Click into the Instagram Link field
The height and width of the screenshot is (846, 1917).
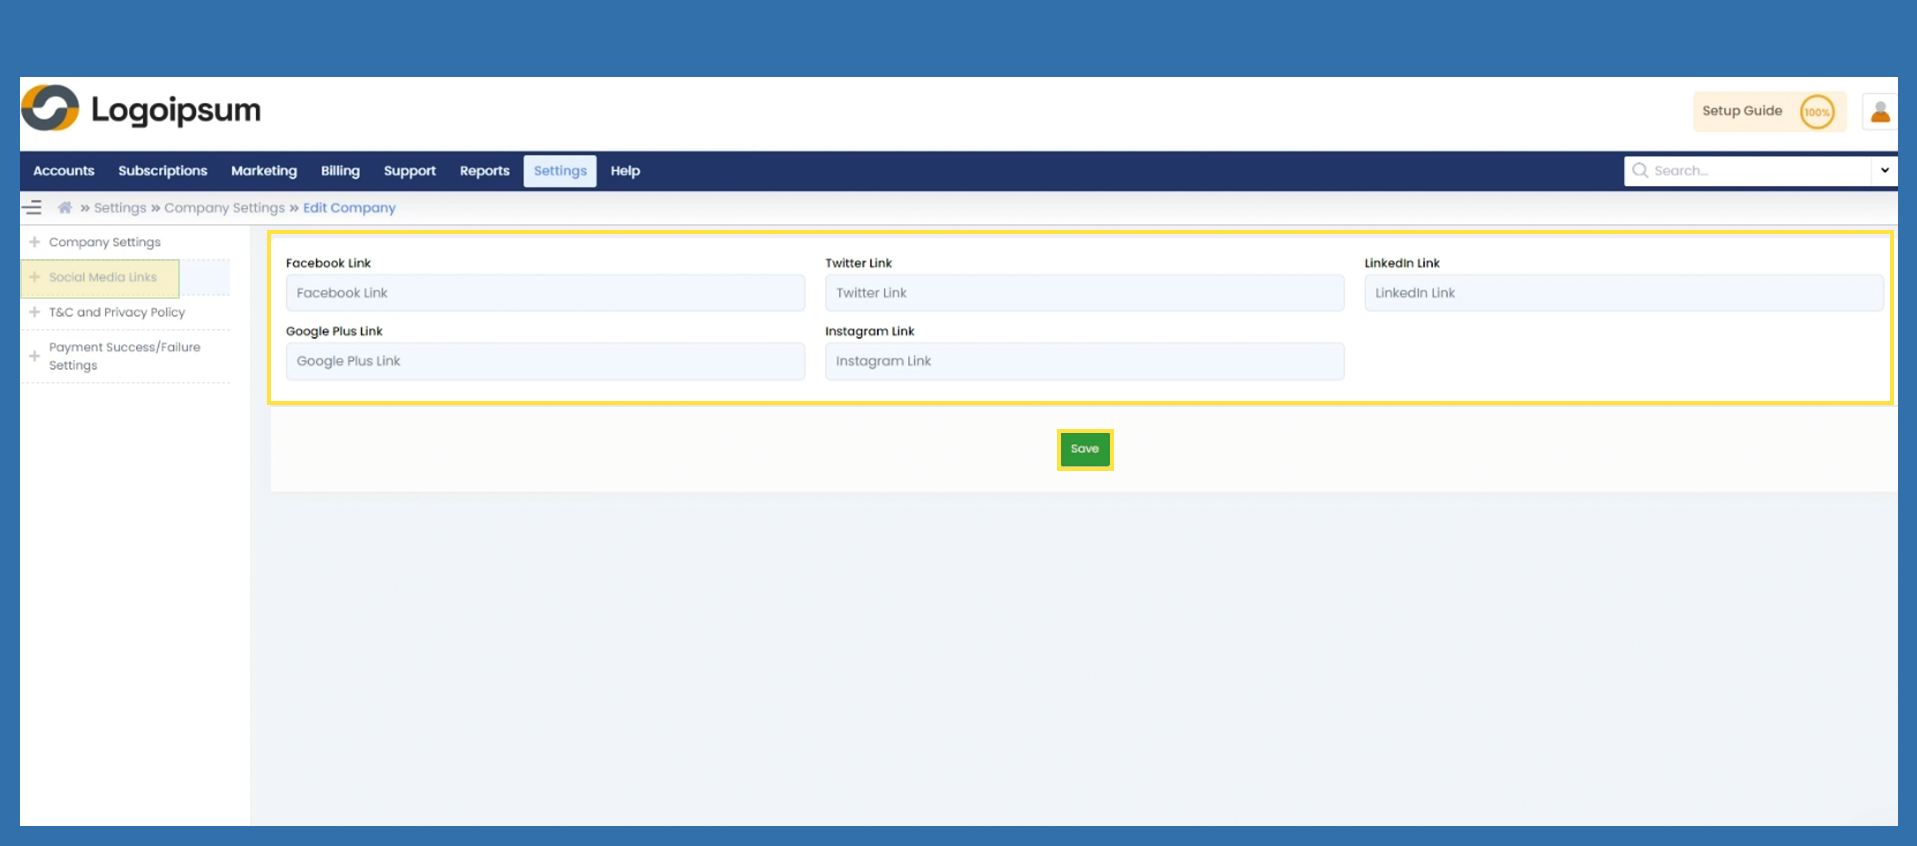[1084, 361]
